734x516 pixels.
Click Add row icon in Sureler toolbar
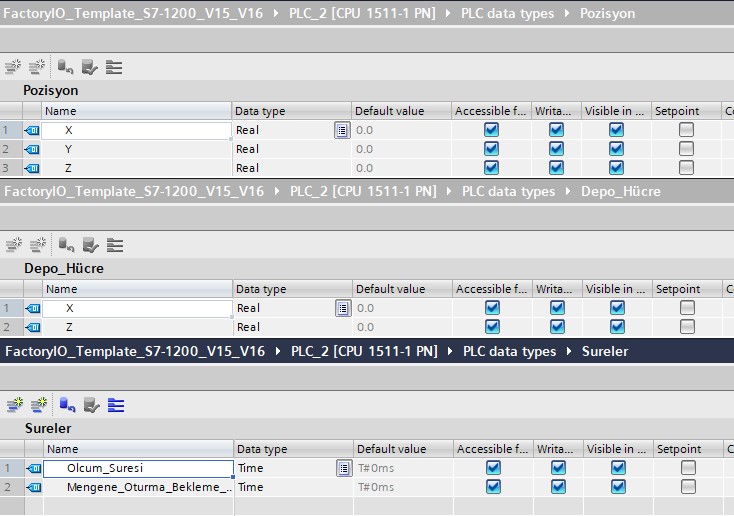[38, 405]
